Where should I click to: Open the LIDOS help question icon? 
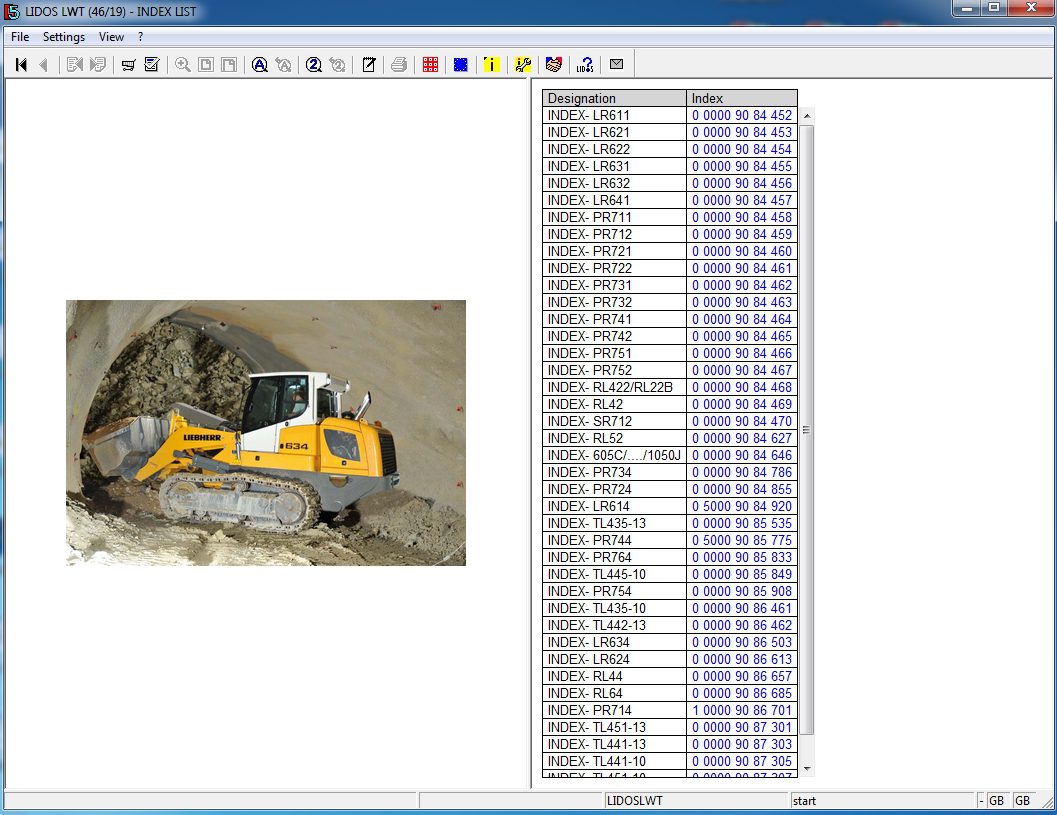(585, 65)
